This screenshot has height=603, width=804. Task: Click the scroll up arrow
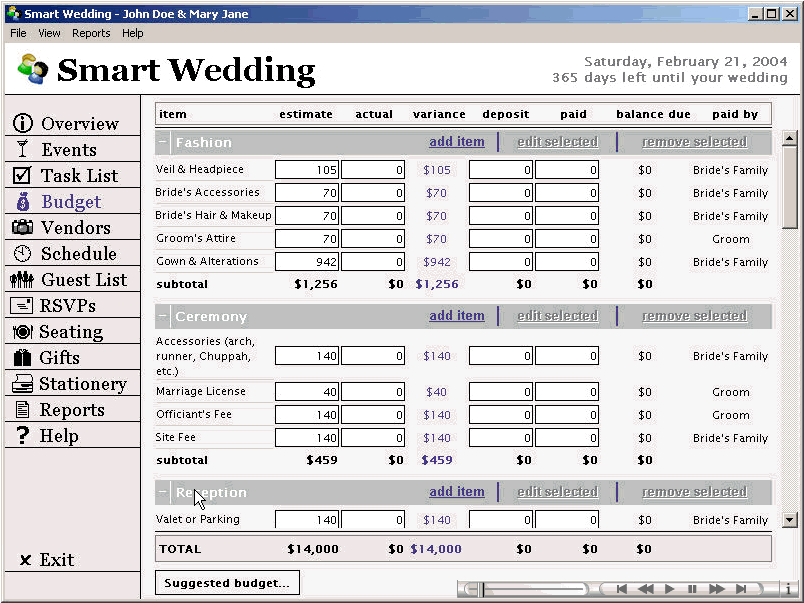pyautogui.click(x=790, y=138)
